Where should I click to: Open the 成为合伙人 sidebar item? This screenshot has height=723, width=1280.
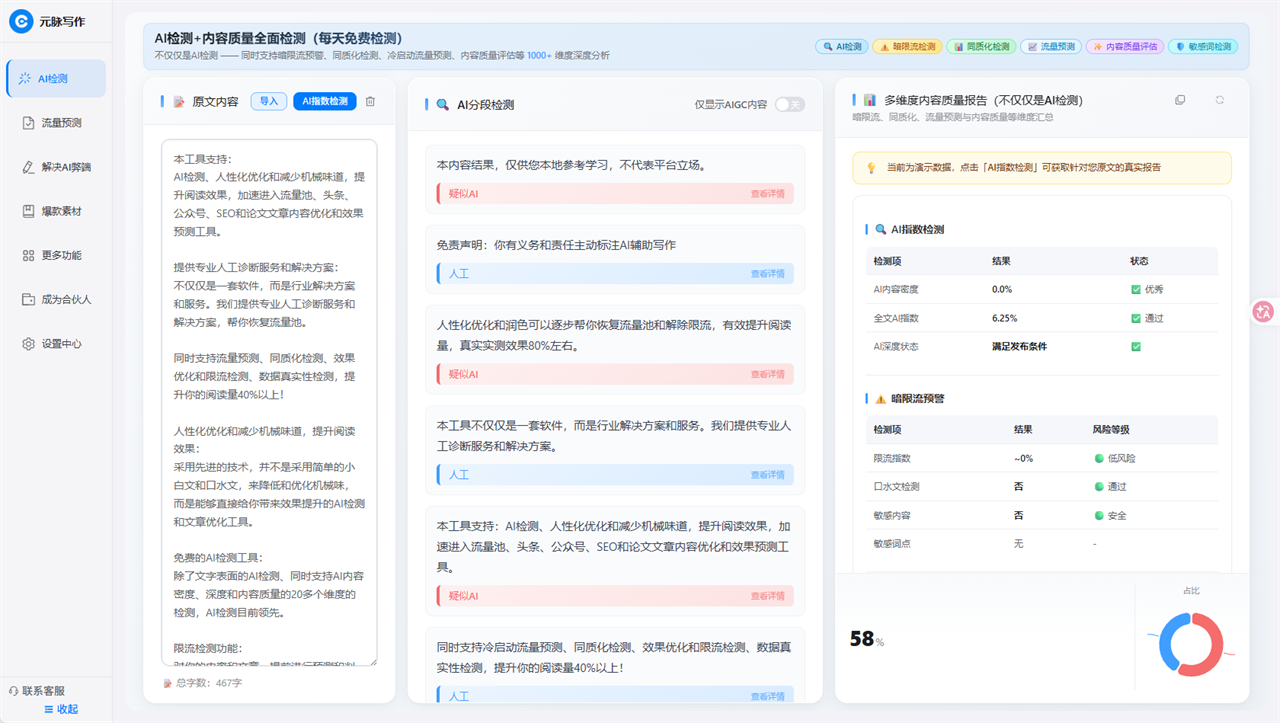[56, 299]
